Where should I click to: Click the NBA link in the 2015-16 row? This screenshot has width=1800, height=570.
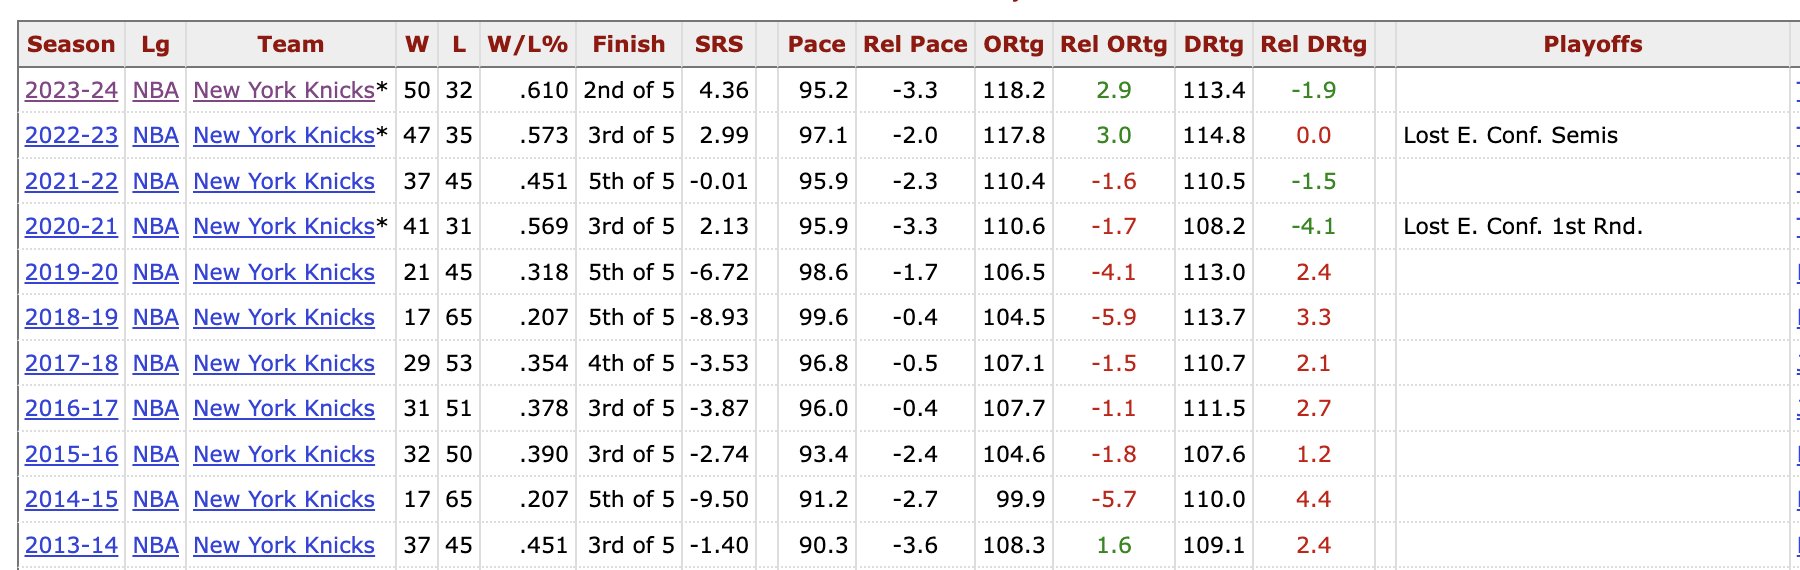click(x=155, y=455)
